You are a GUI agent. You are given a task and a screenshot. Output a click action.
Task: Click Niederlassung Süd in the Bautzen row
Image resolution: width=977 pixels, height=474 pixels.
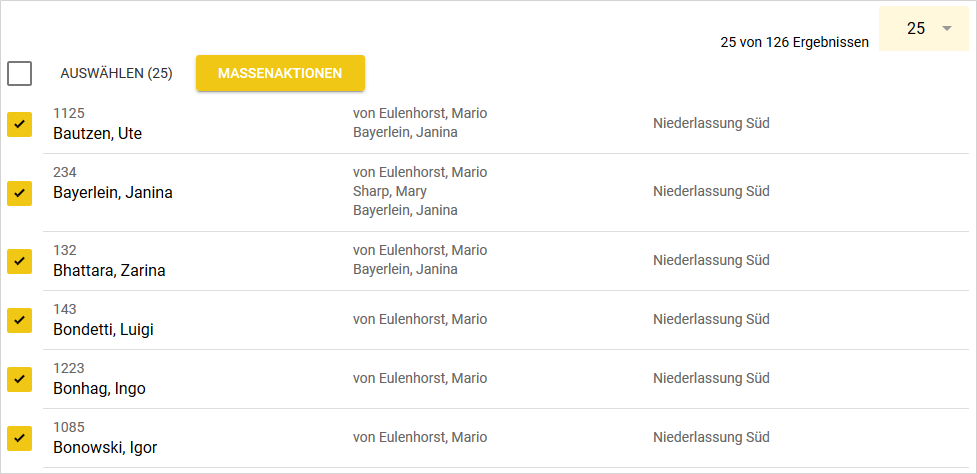[711, 123]
